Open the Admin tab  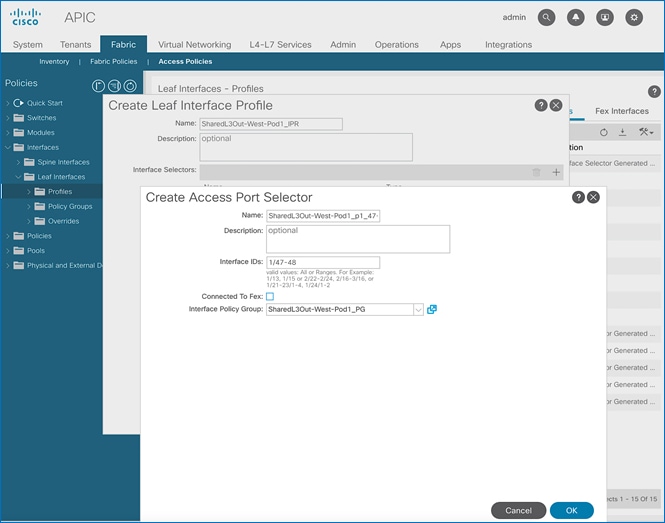[x=343, y=45]
